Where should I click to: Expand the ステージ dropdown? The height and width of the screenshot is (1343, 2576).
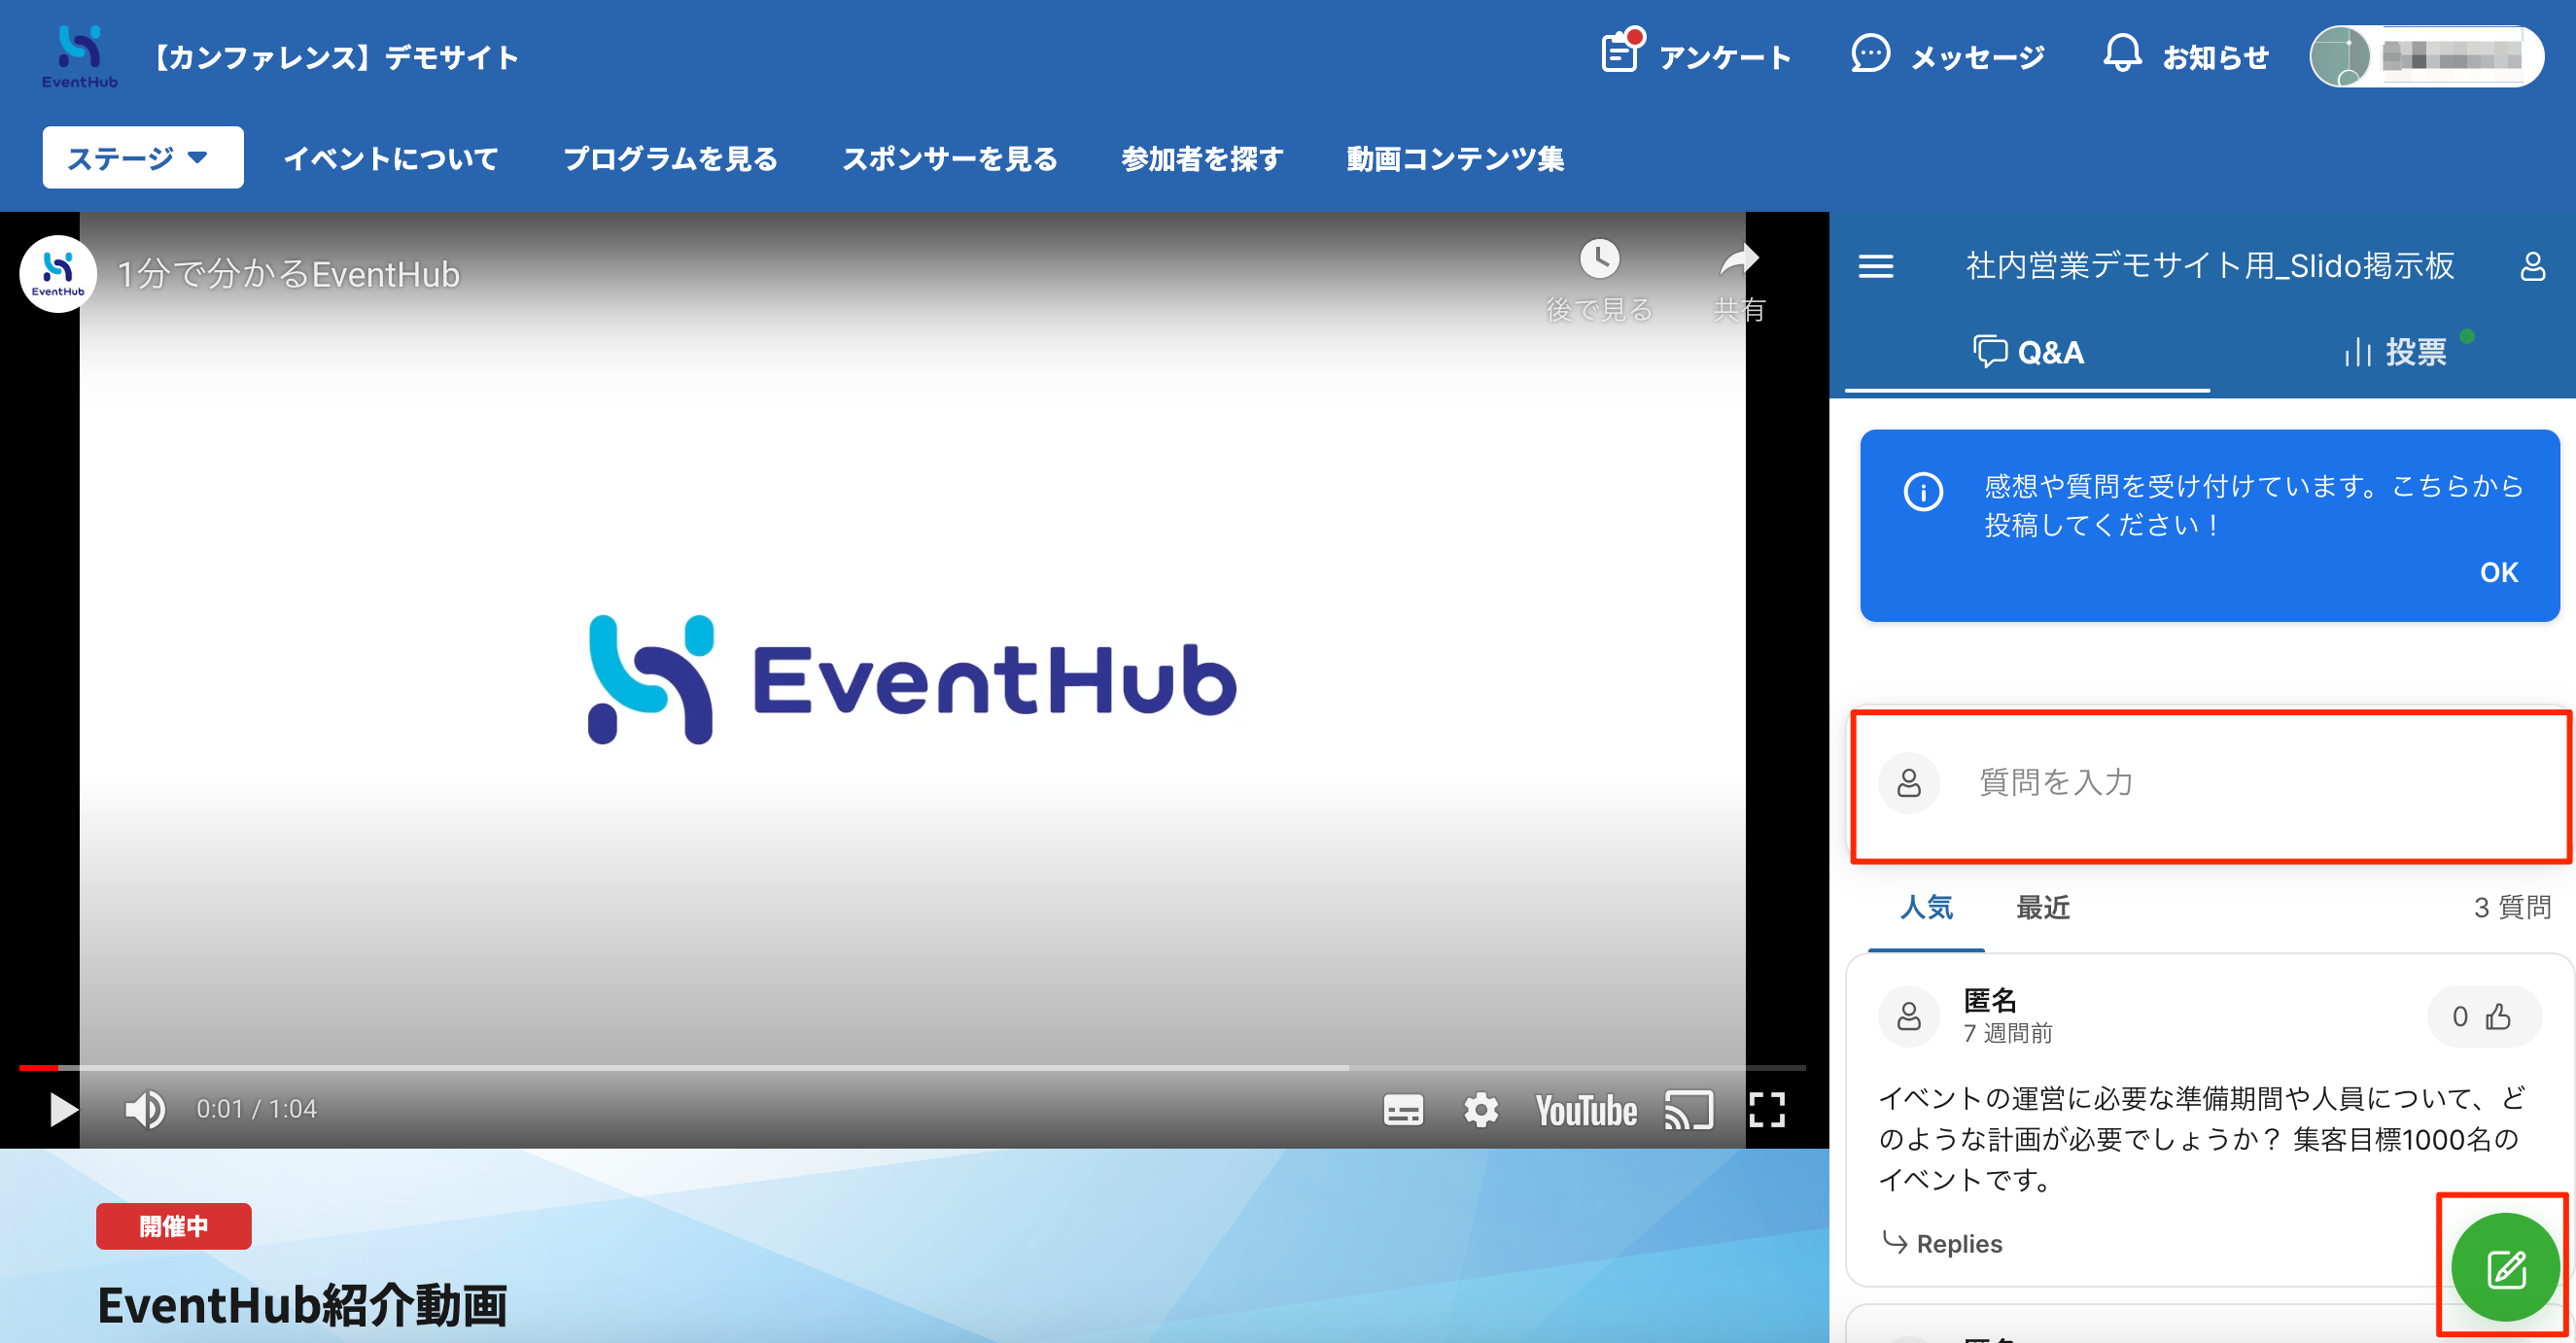point(143,157)
